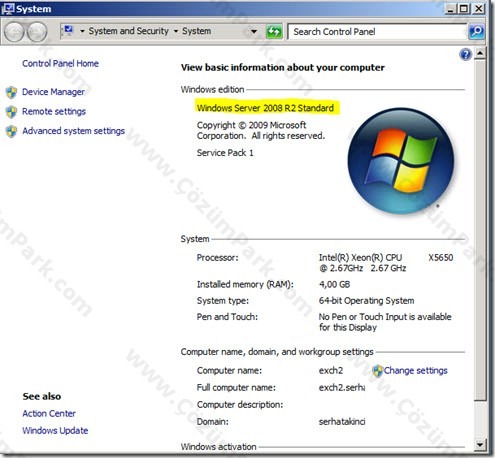
Task: Open the address bar history dropdown arrow
Action: [254, 32]
